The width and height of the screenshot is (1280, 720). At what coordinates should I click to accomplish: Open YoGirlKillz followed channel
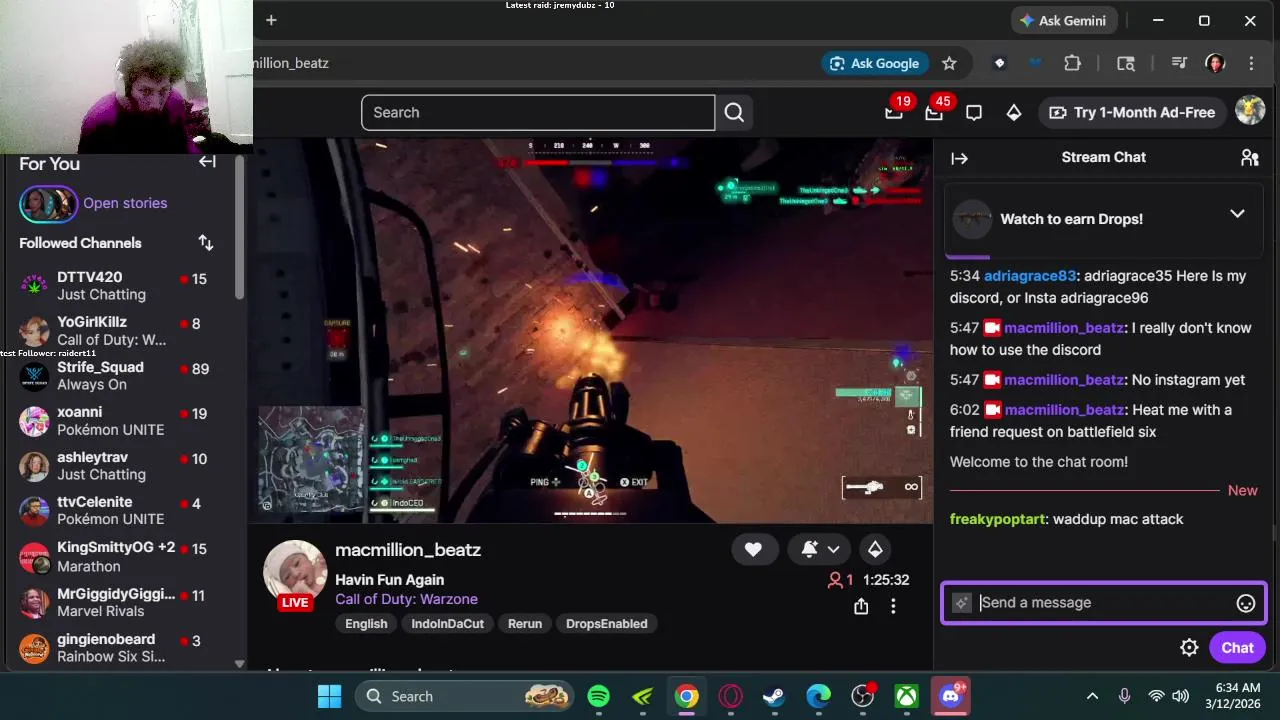coord(118,330)
